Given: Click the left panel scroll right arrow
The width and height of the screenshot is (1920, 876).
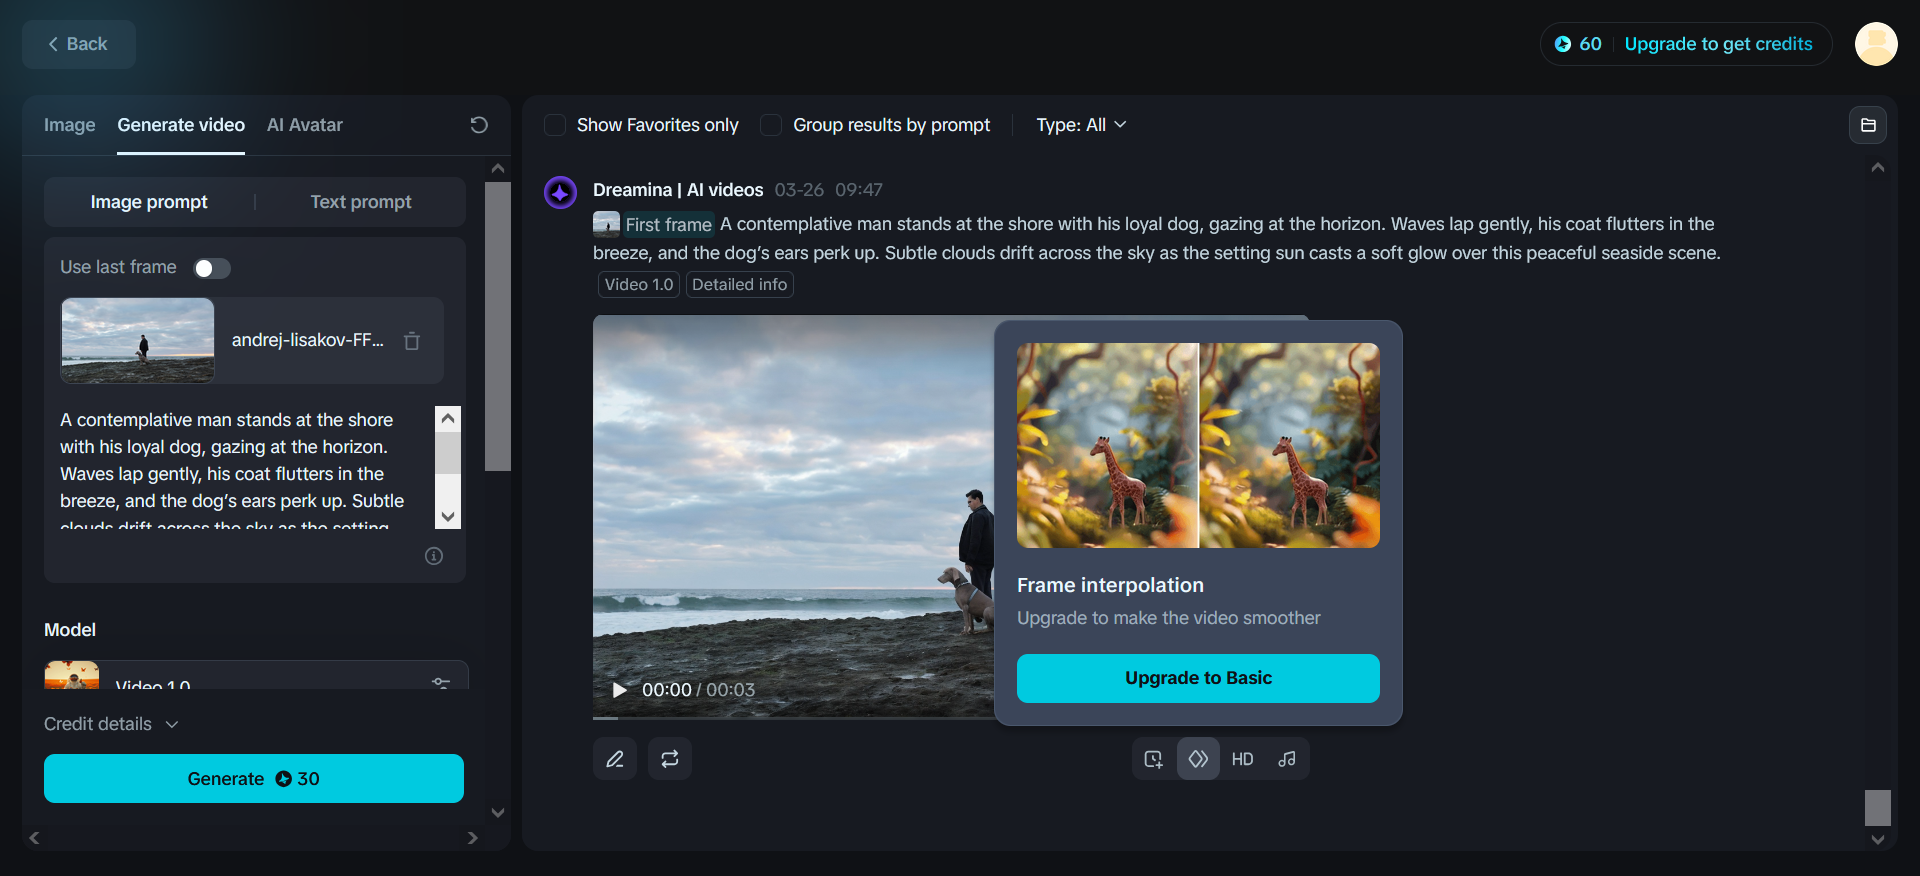Looking at the screenshot, I should 473,838.
